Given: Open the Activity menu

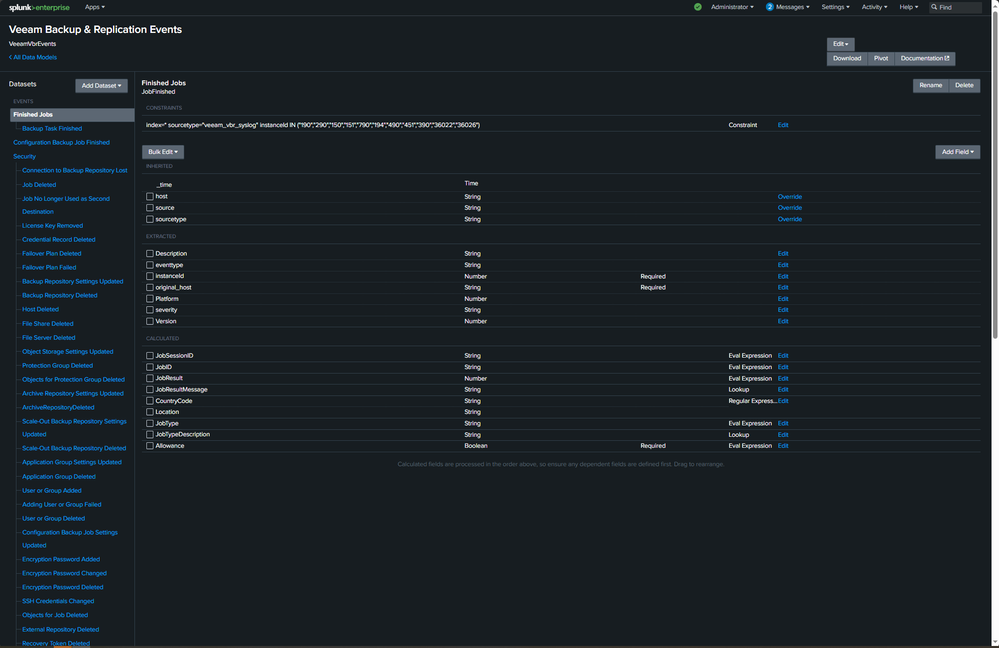Looking at the screenshot, I should tap(874, 7).
